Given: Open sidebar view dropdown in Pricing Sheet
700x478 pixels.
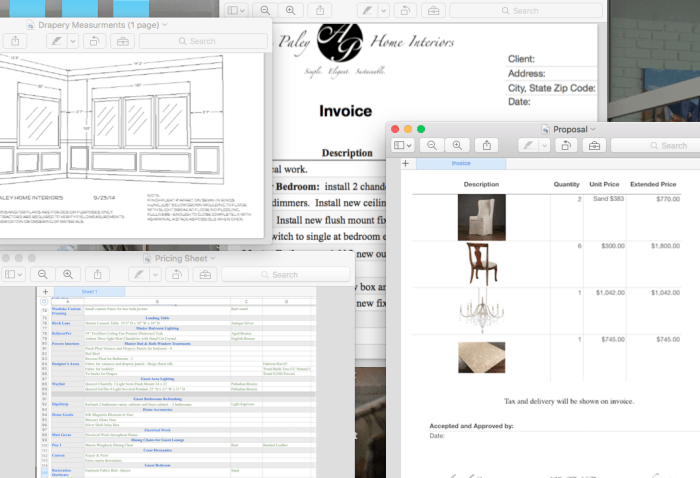Looking at the screenshot, I should tap(14, 274).
